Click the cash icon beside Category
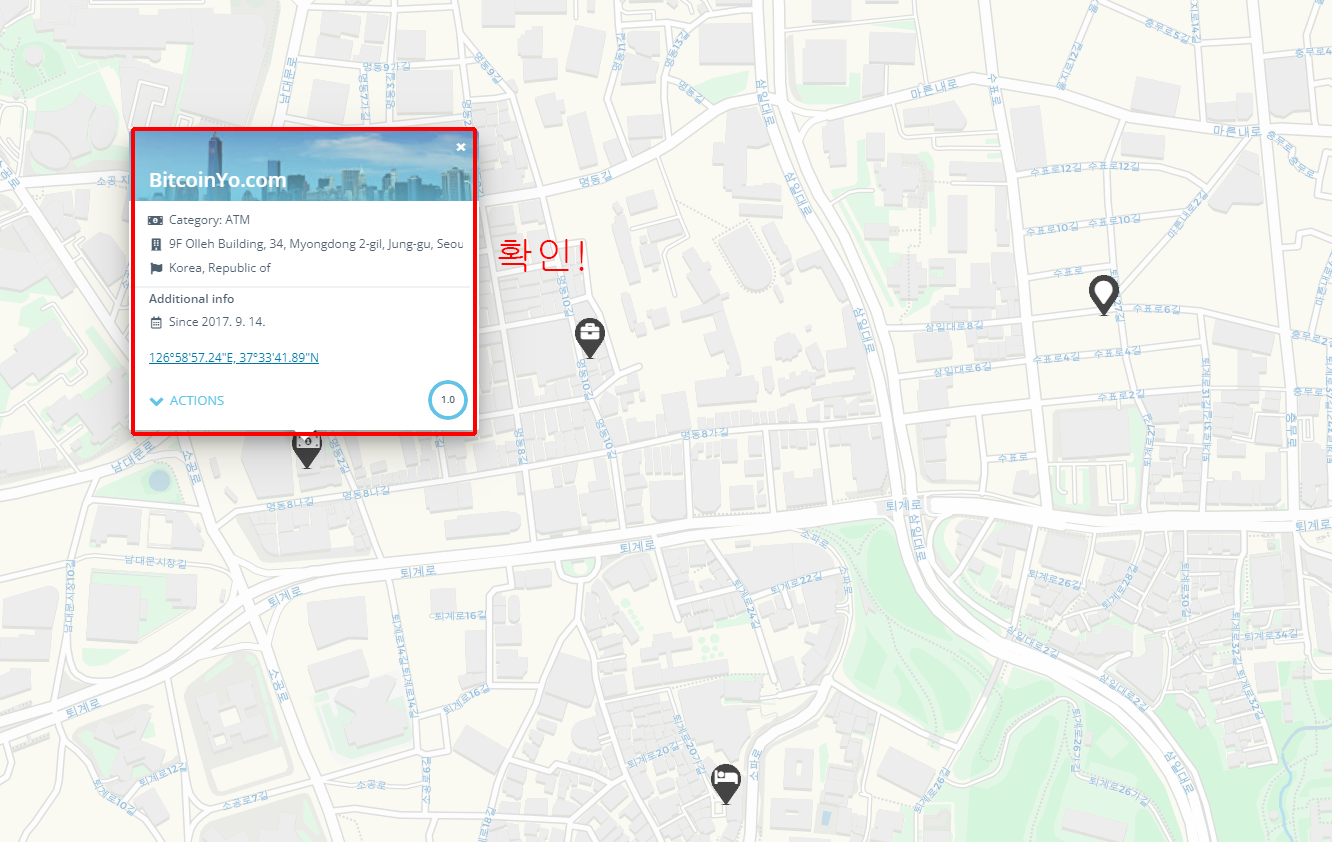Viewport: 1332px width, 842px height. [x=155, y=220]
